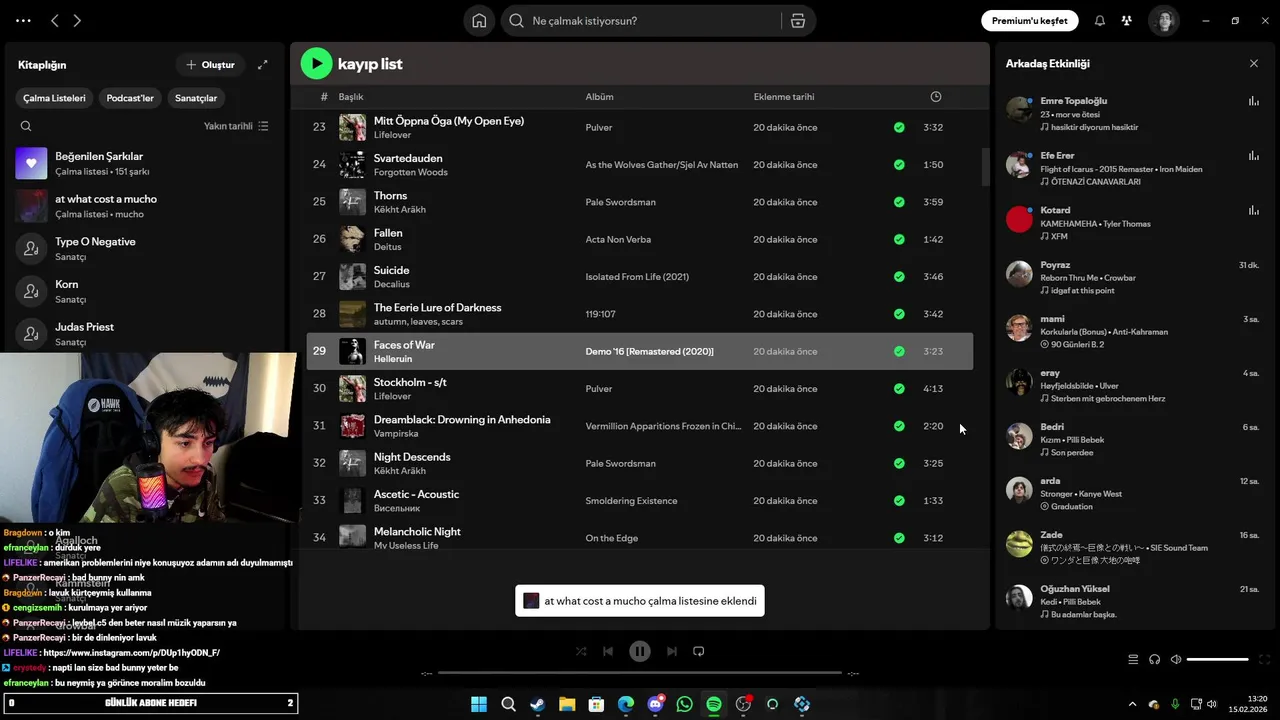Open Efe Erer friend profile picture
This screenshot has height=720, width=1280.
click(1019, 165)
